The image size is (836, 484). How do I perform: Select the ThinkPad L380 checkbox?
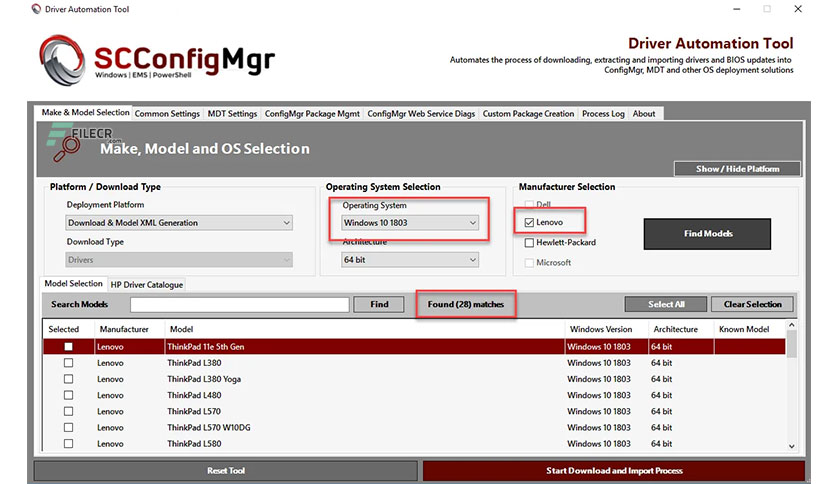pos(68,362)
